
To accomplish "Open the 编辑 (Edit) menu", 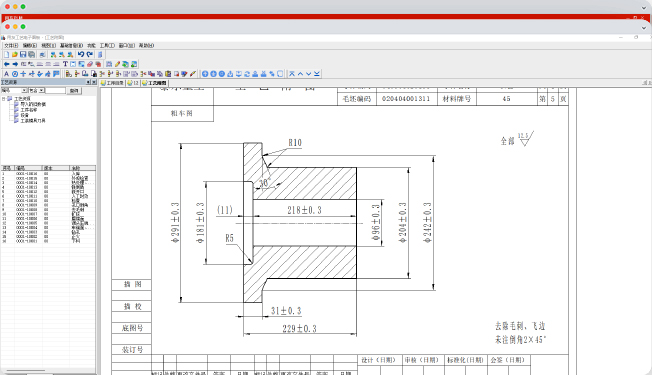I will point(30,45).
